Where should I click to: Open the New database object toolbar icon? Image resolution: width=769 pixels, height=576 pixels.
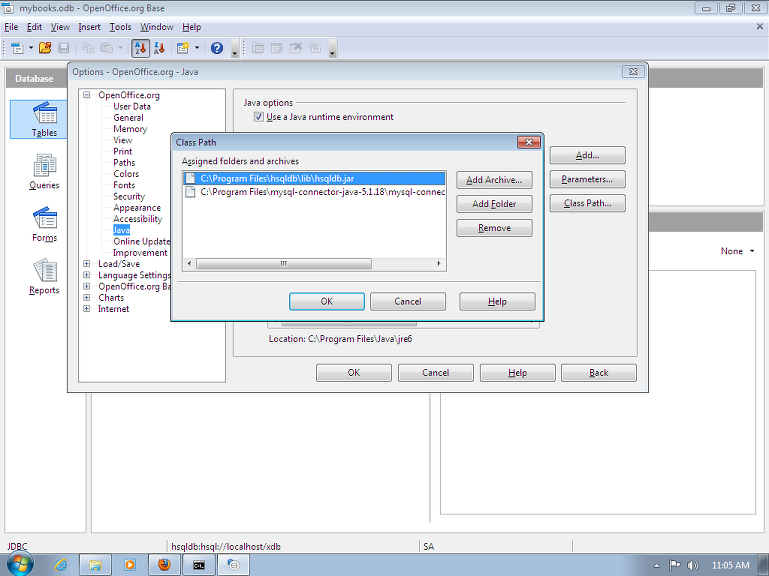[17, 48]
